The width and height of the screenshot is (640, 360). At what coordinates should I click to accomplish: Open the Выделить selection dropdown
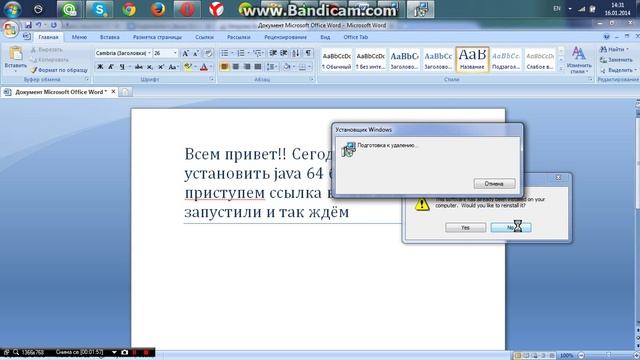(x=618, y=70)
